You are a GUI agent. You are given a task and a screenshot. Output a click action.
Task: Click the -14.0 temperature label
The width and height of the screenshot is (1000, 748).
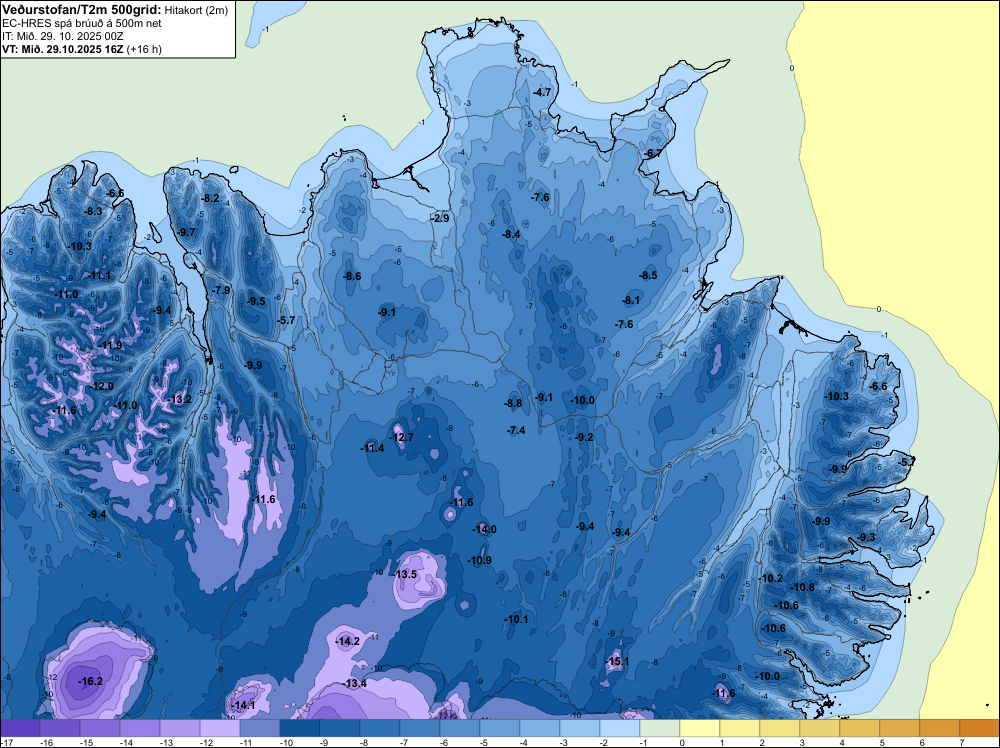point(484,529)
